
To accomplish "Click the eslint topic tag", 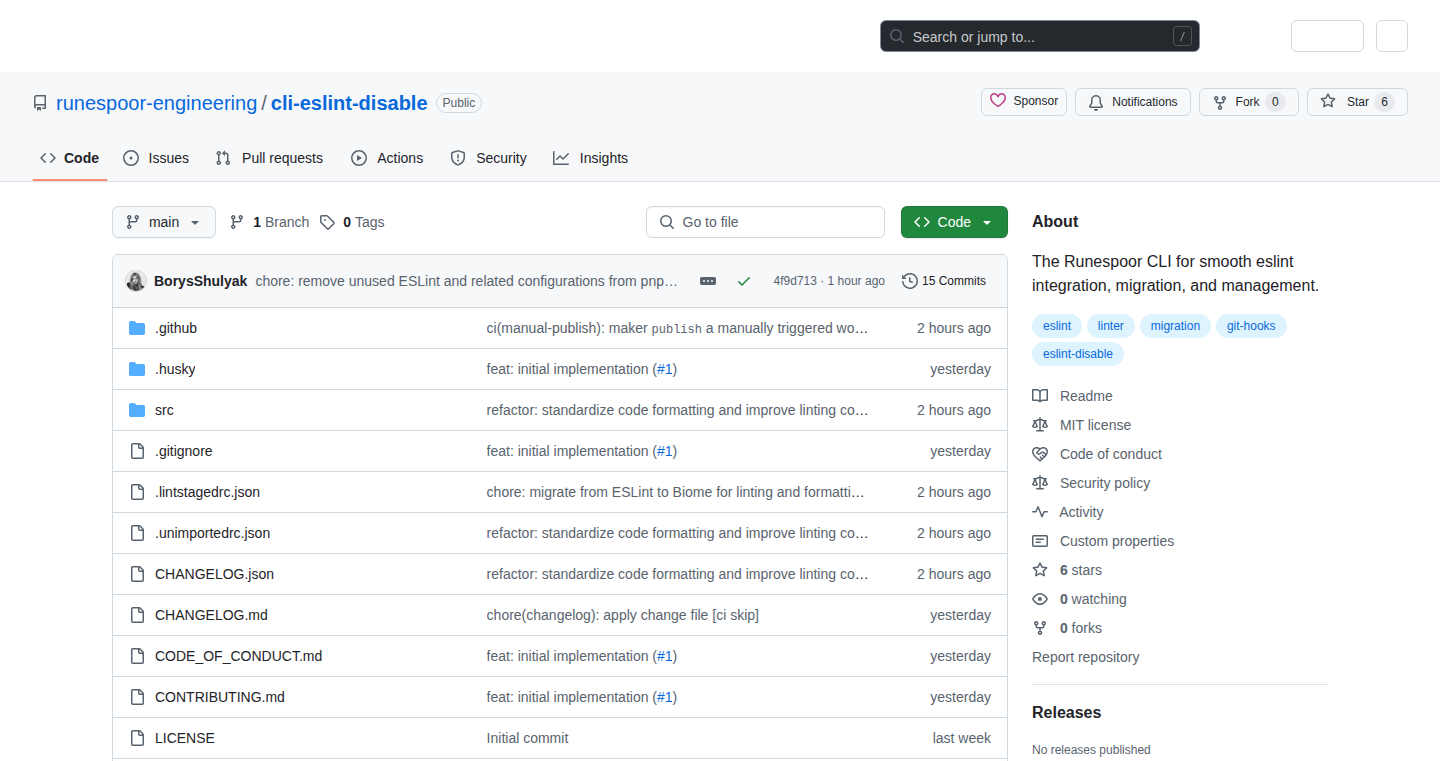I will click(1057, 326).
